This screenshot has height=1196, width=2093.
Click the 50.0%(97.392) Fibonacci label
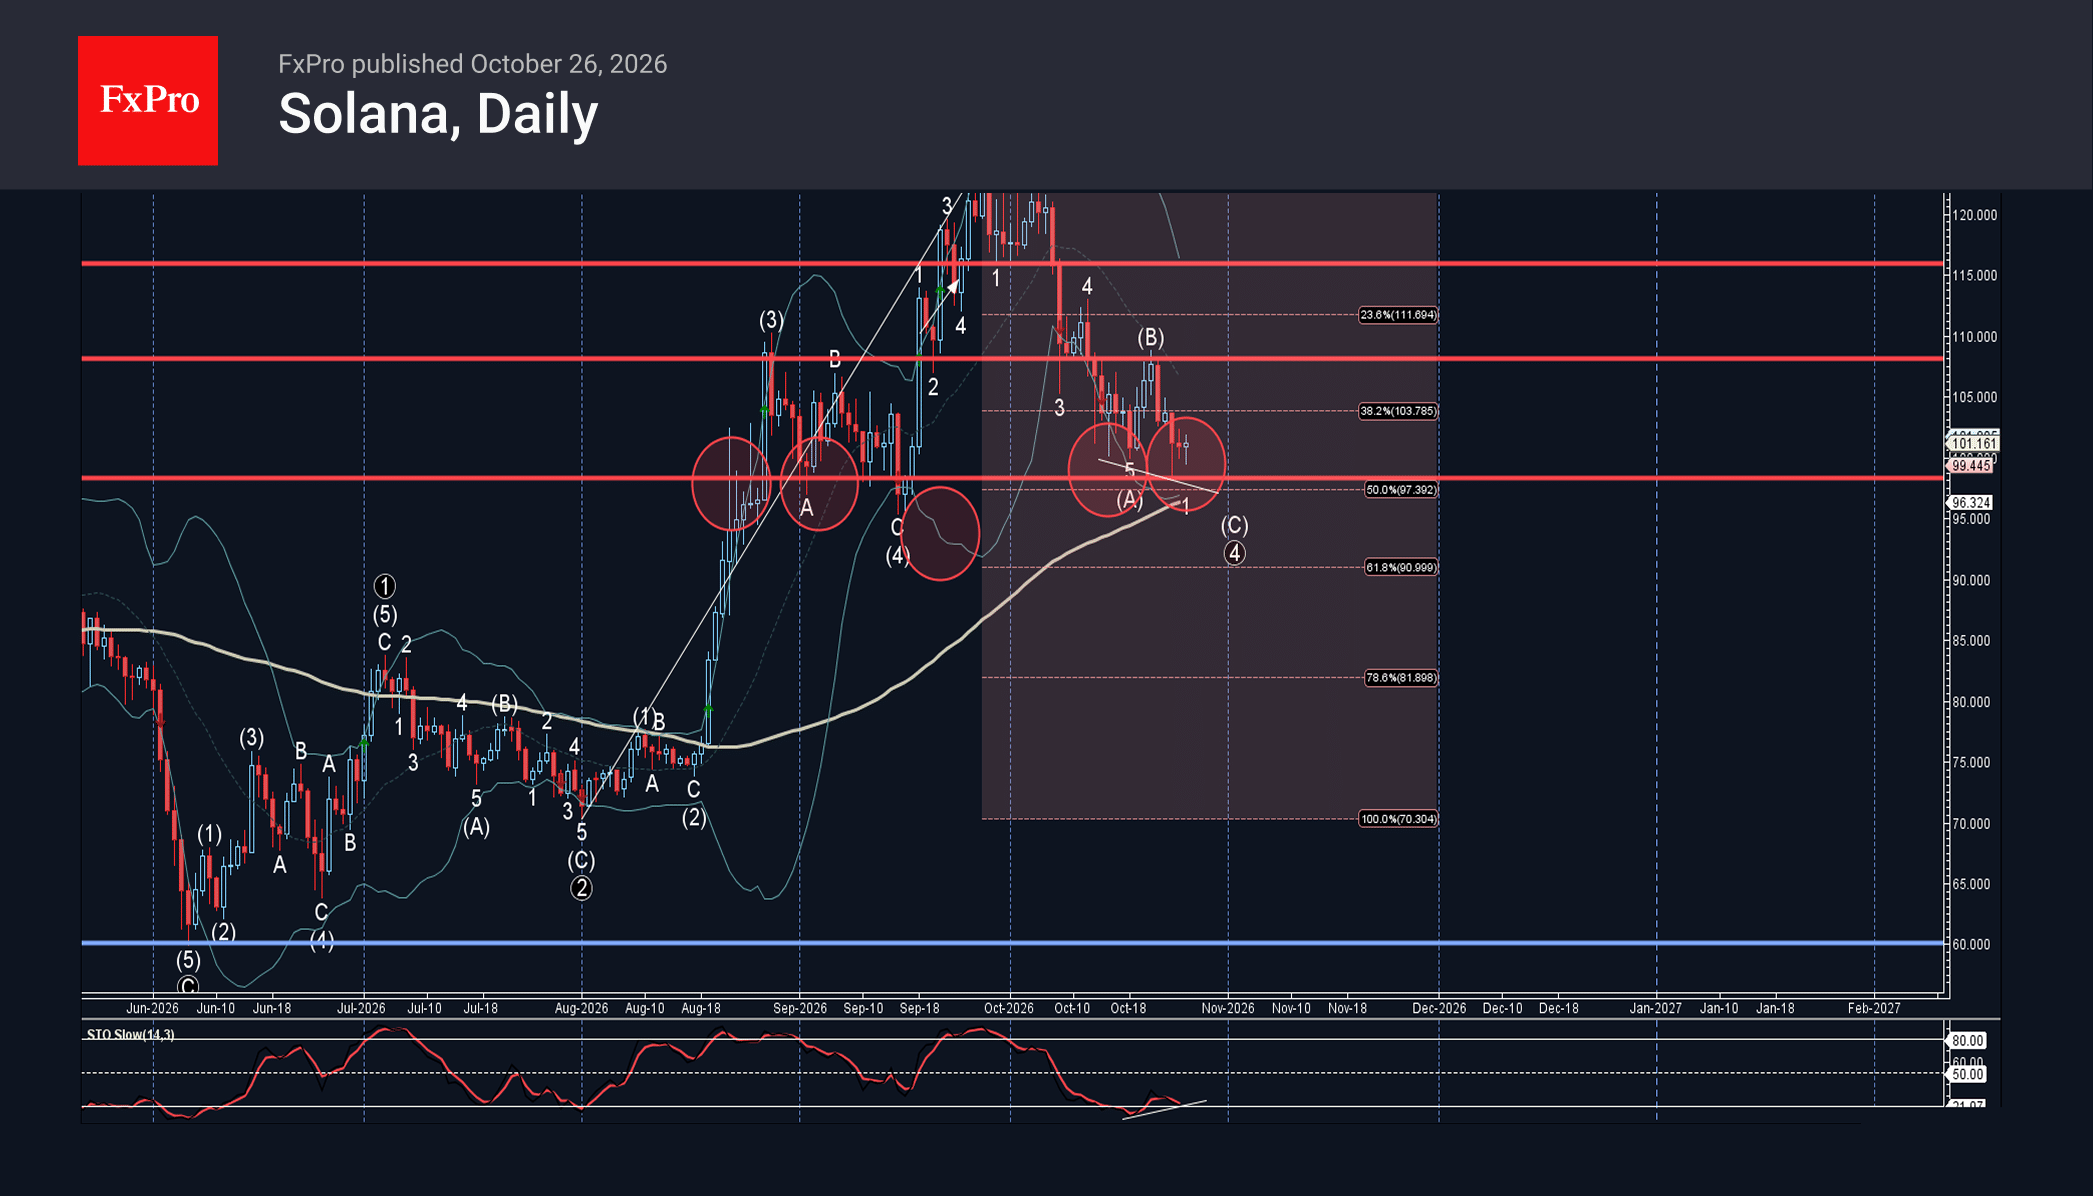click(1401, 490)
